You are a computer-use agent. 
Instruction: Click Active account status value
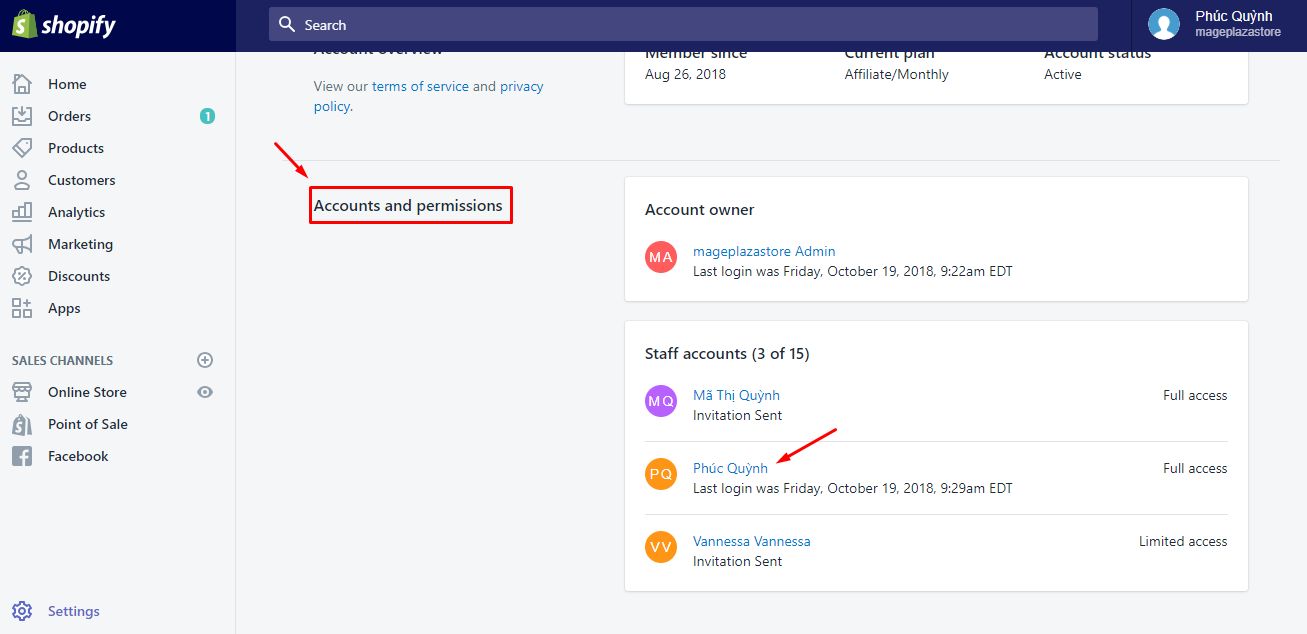(1063, 74)
